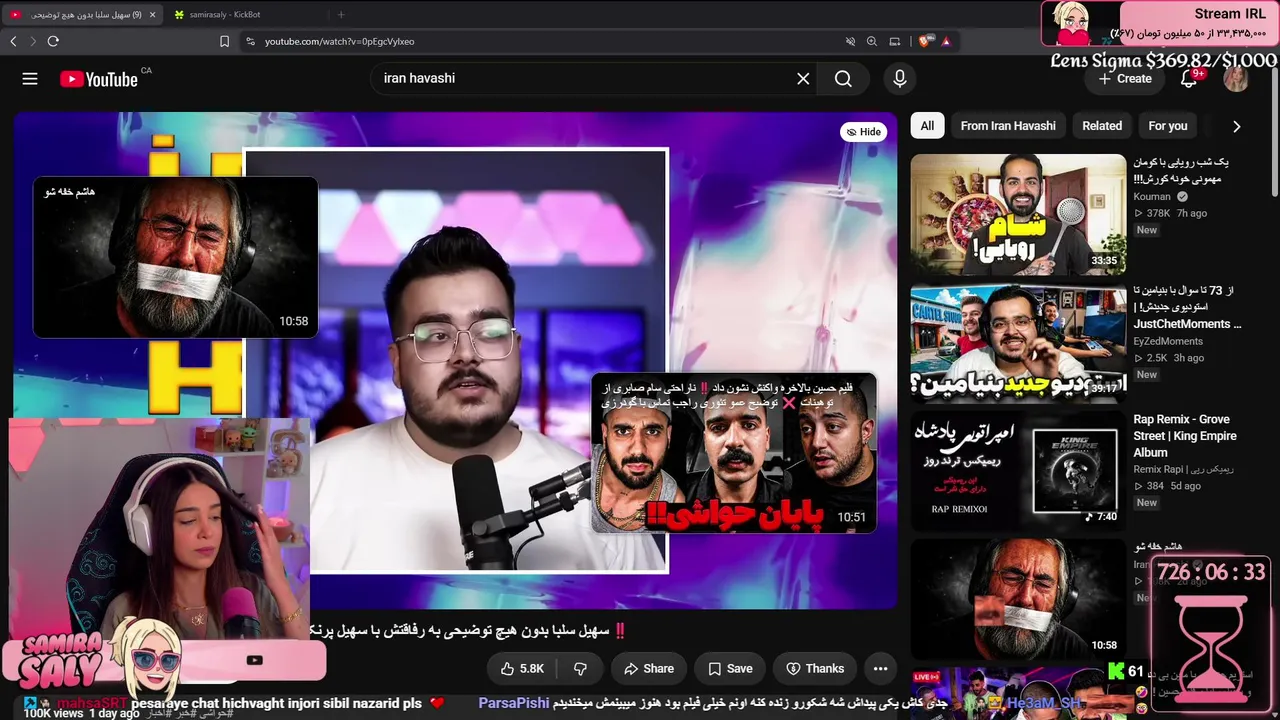Open the EyZedMoments channel link
Image resolution: width=1280 pixels, height=720 pixels.
[x=1168, y=341]
